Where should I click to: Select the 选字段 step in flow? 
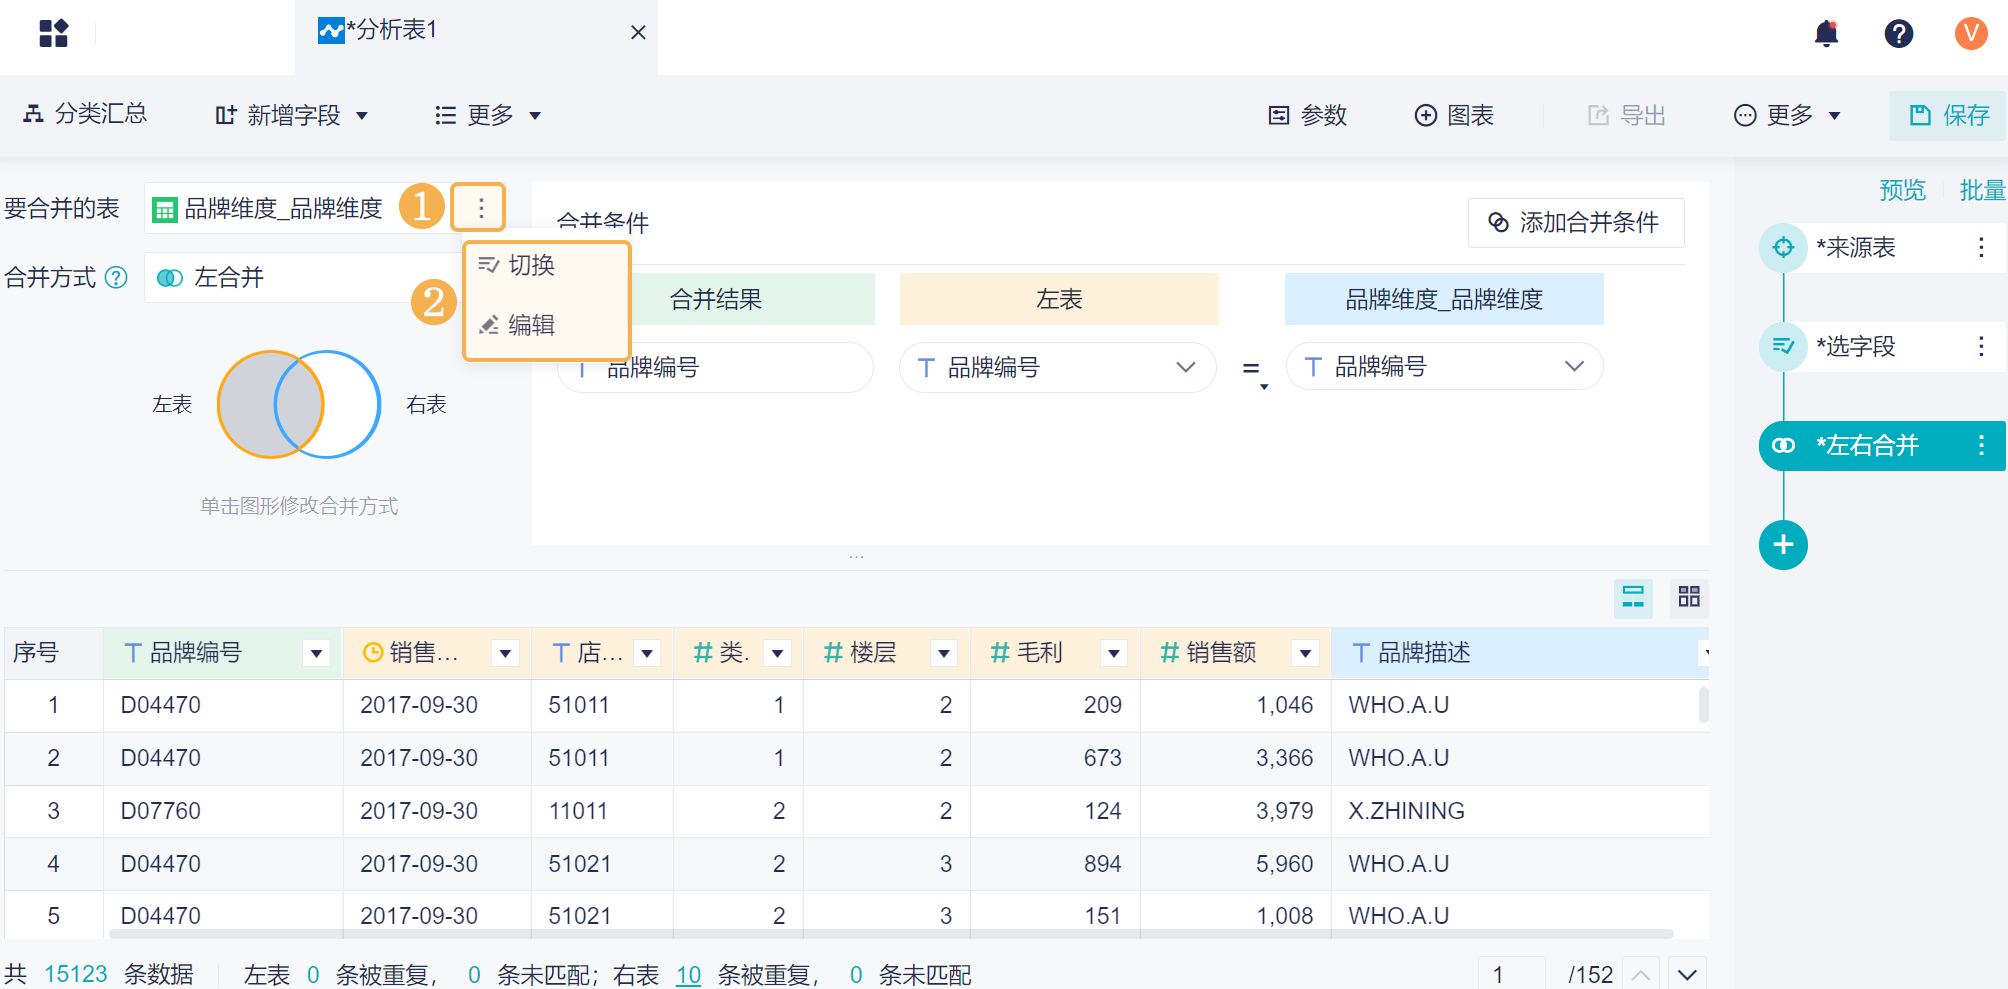point(1855,346)
